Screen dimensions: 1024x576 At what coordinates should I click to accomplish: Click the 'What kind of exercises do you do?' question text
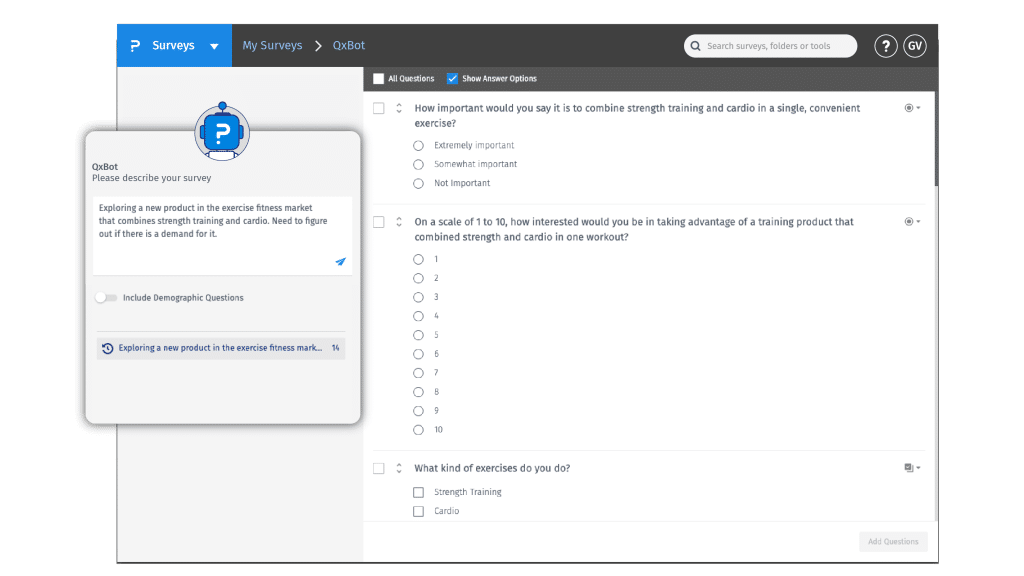point(492,468)
